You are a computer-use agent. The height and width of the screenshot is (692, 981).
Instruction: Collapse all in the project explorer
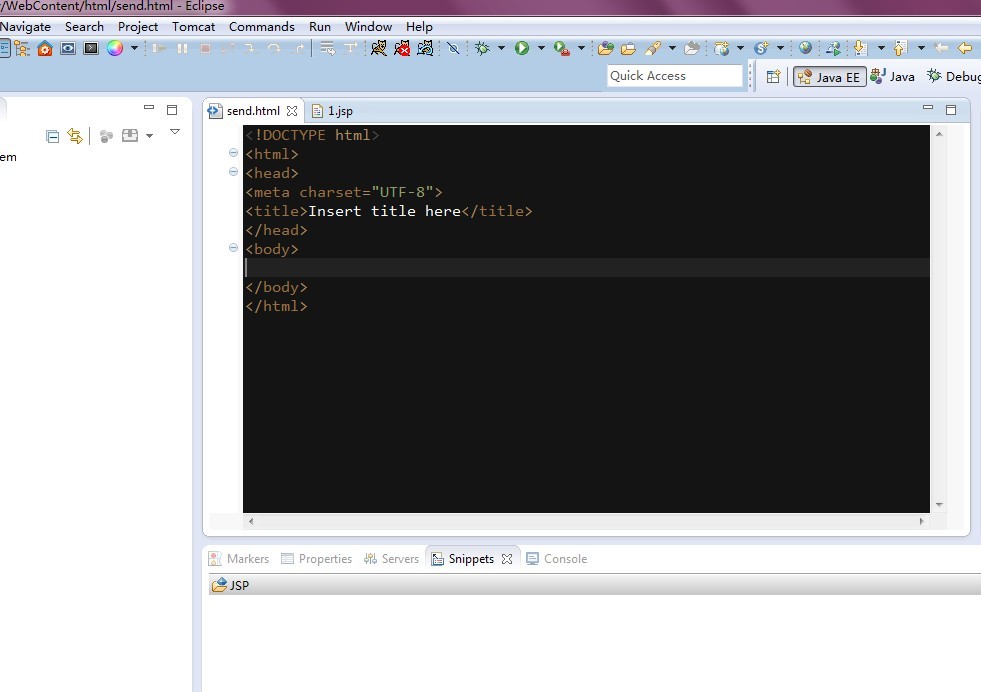tap(53, 136)
